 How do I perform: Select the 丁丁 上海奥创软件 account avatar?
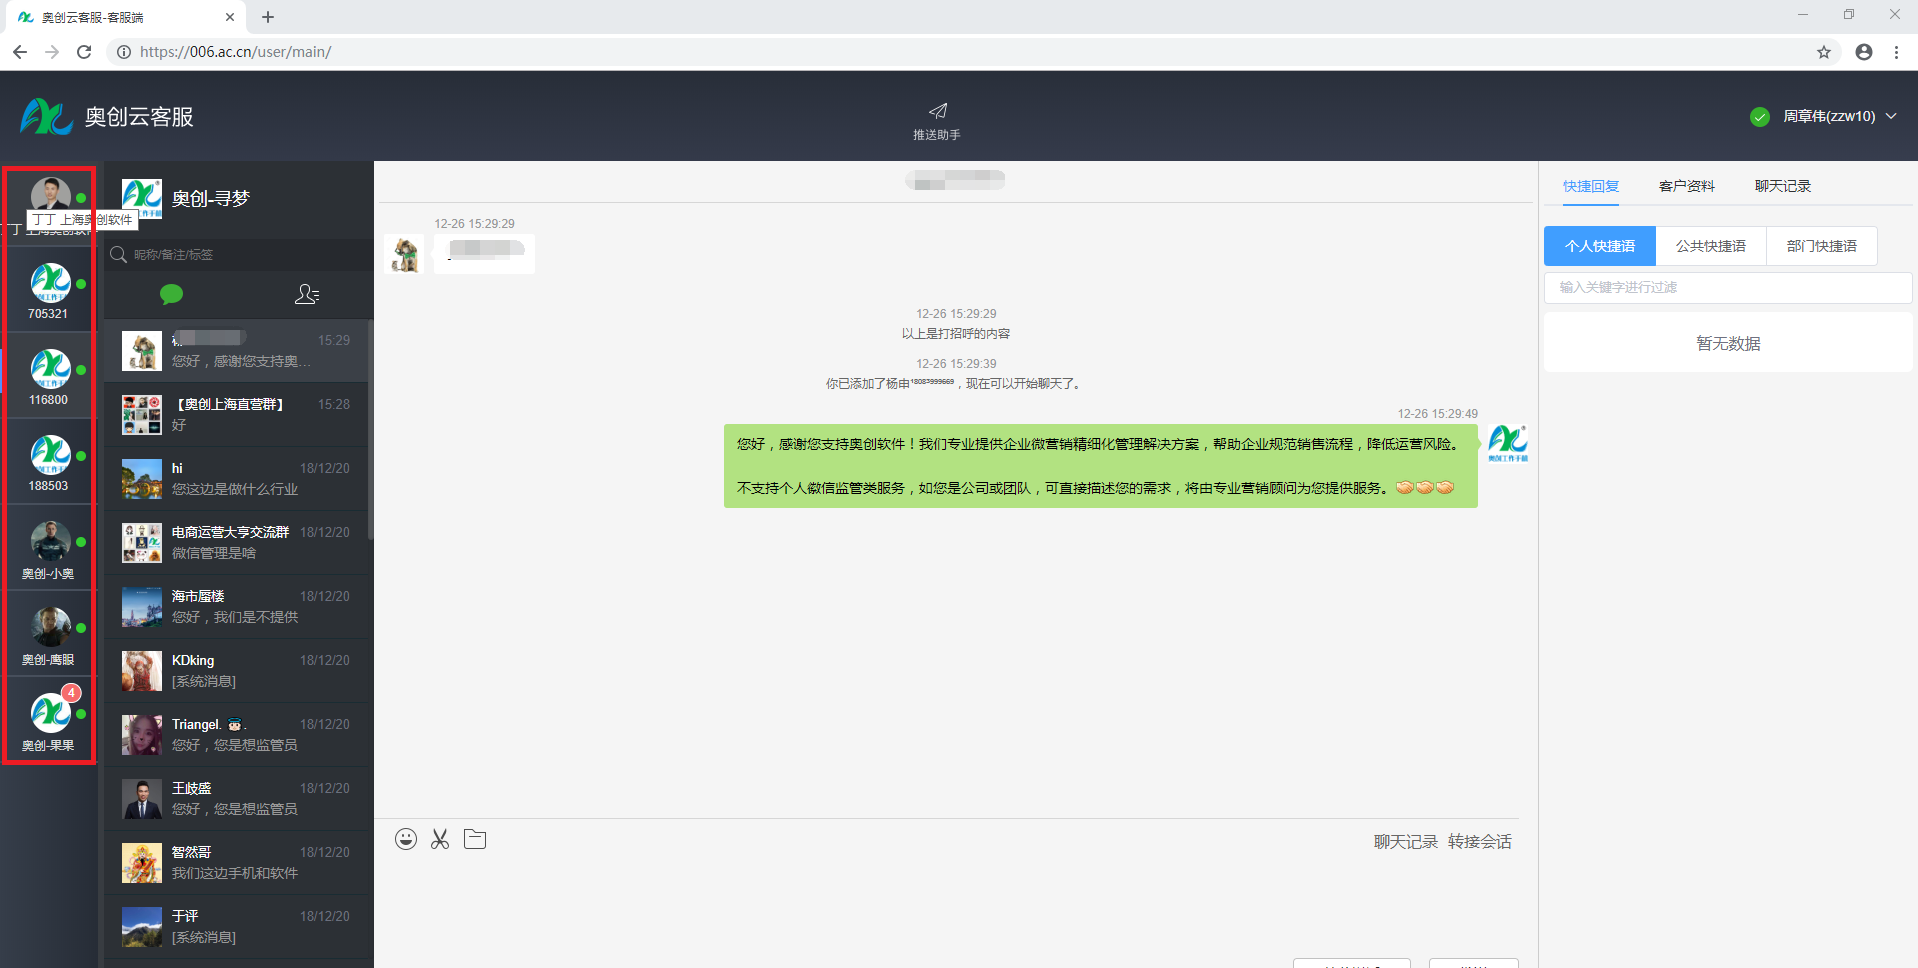pos(50,195)
